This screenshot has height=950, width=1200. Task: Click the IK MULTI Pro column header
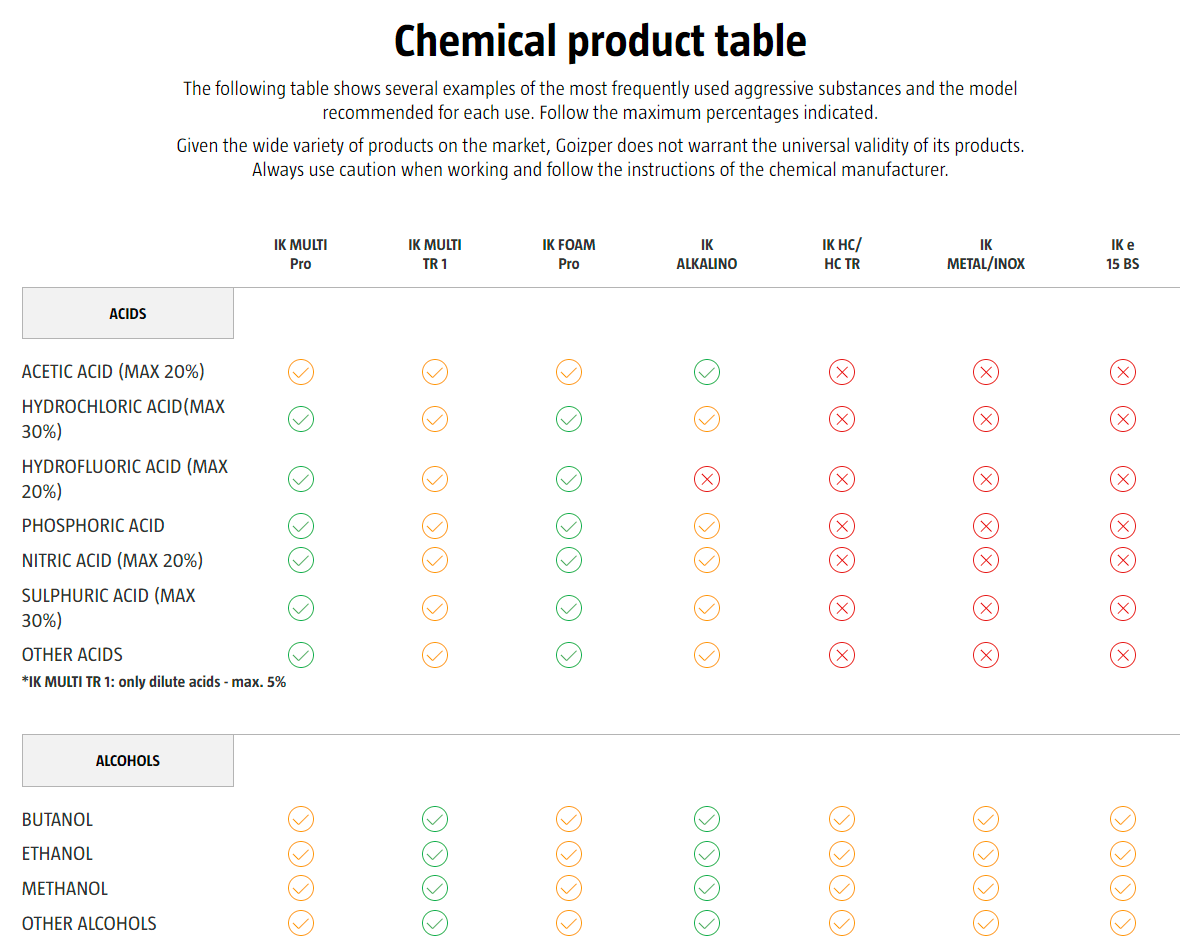tap(301, 255)
